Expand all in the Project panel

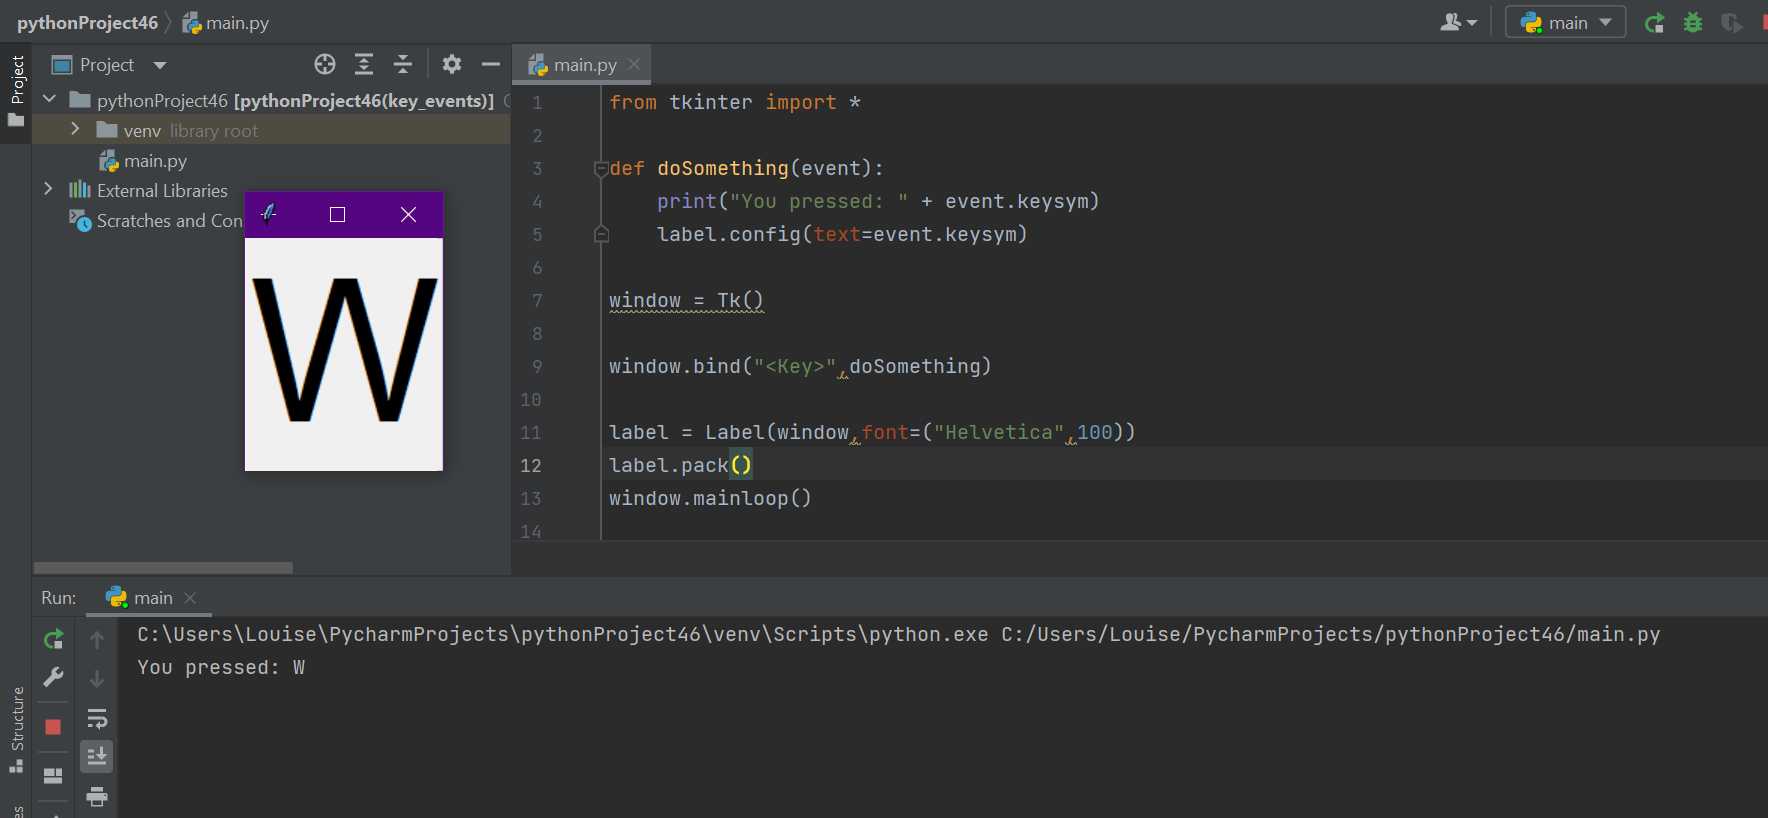coord(364,65)
